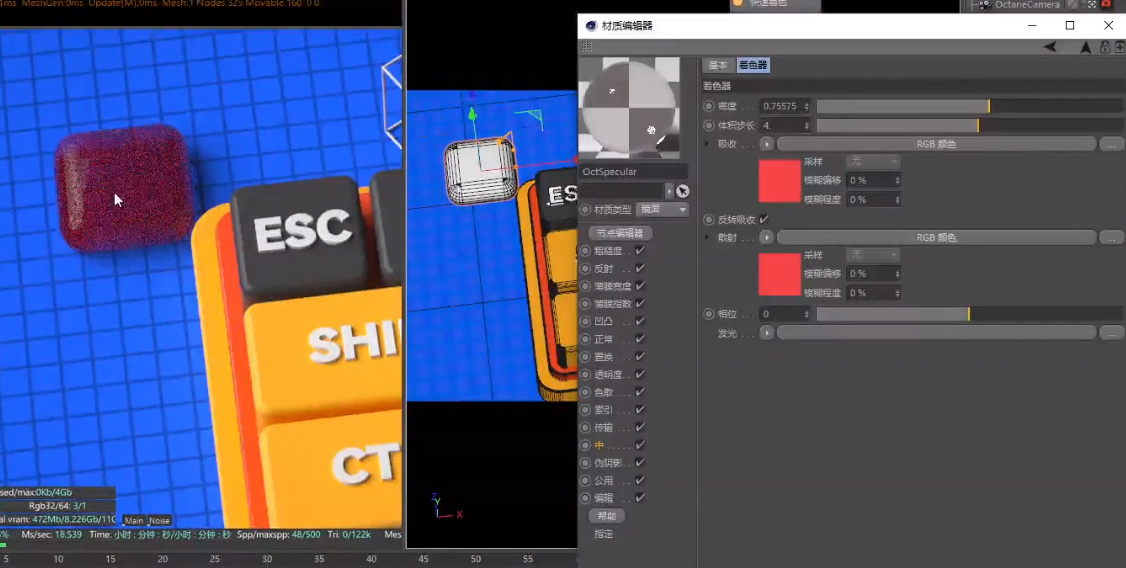Open the 发光 texture arrow menu
The width and height of the screenshot is (1126, 568).
pyautogui.click(x=767, y=333)
